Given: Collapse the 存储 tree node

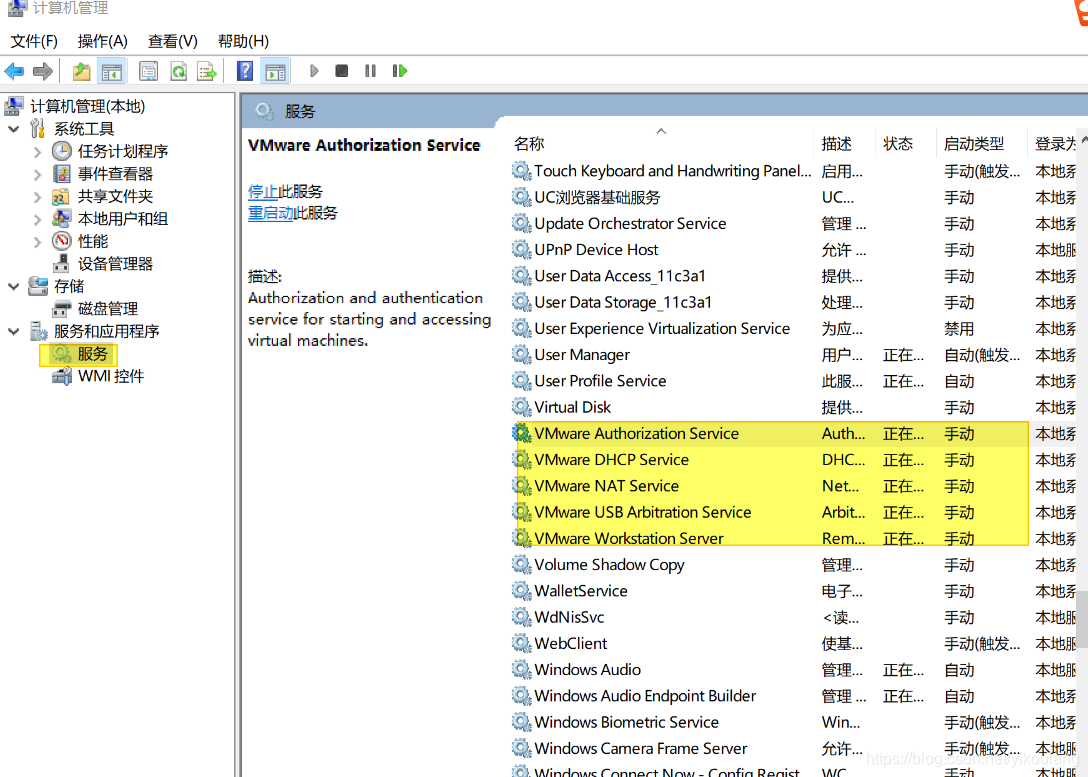Looking at the screenshot, I should coord(13,287).
